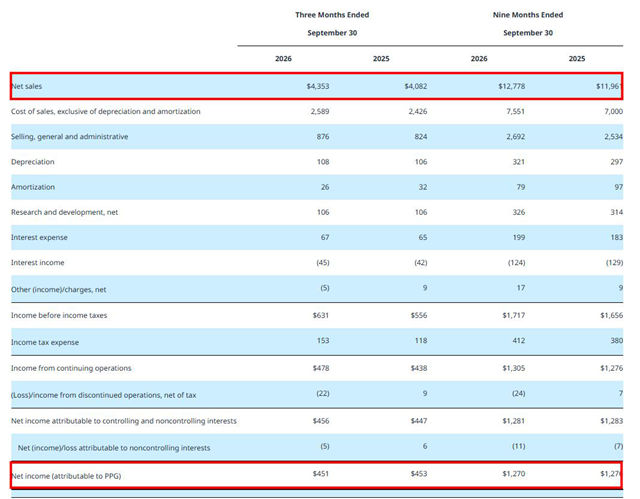
Task: Click the $453 PPG net income value
Action: (x=419, y=474)
